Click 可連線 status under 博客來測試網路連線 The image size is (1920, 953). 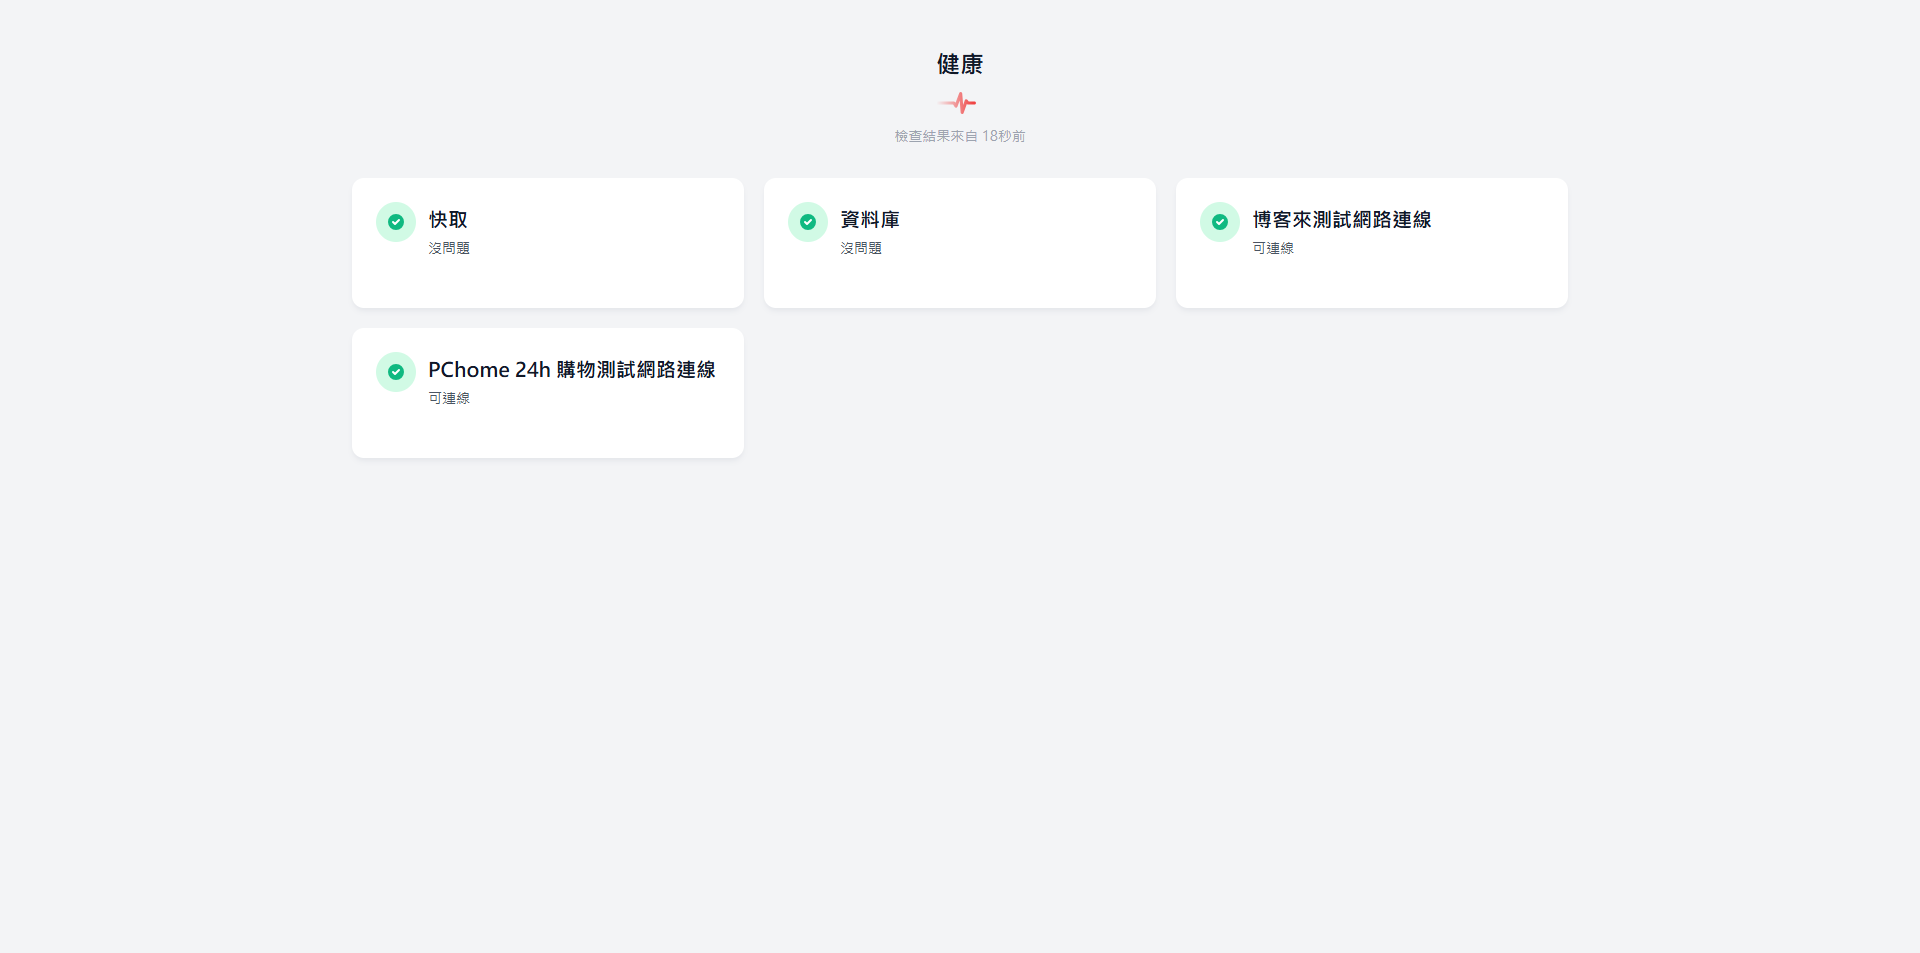(1273, 248)
